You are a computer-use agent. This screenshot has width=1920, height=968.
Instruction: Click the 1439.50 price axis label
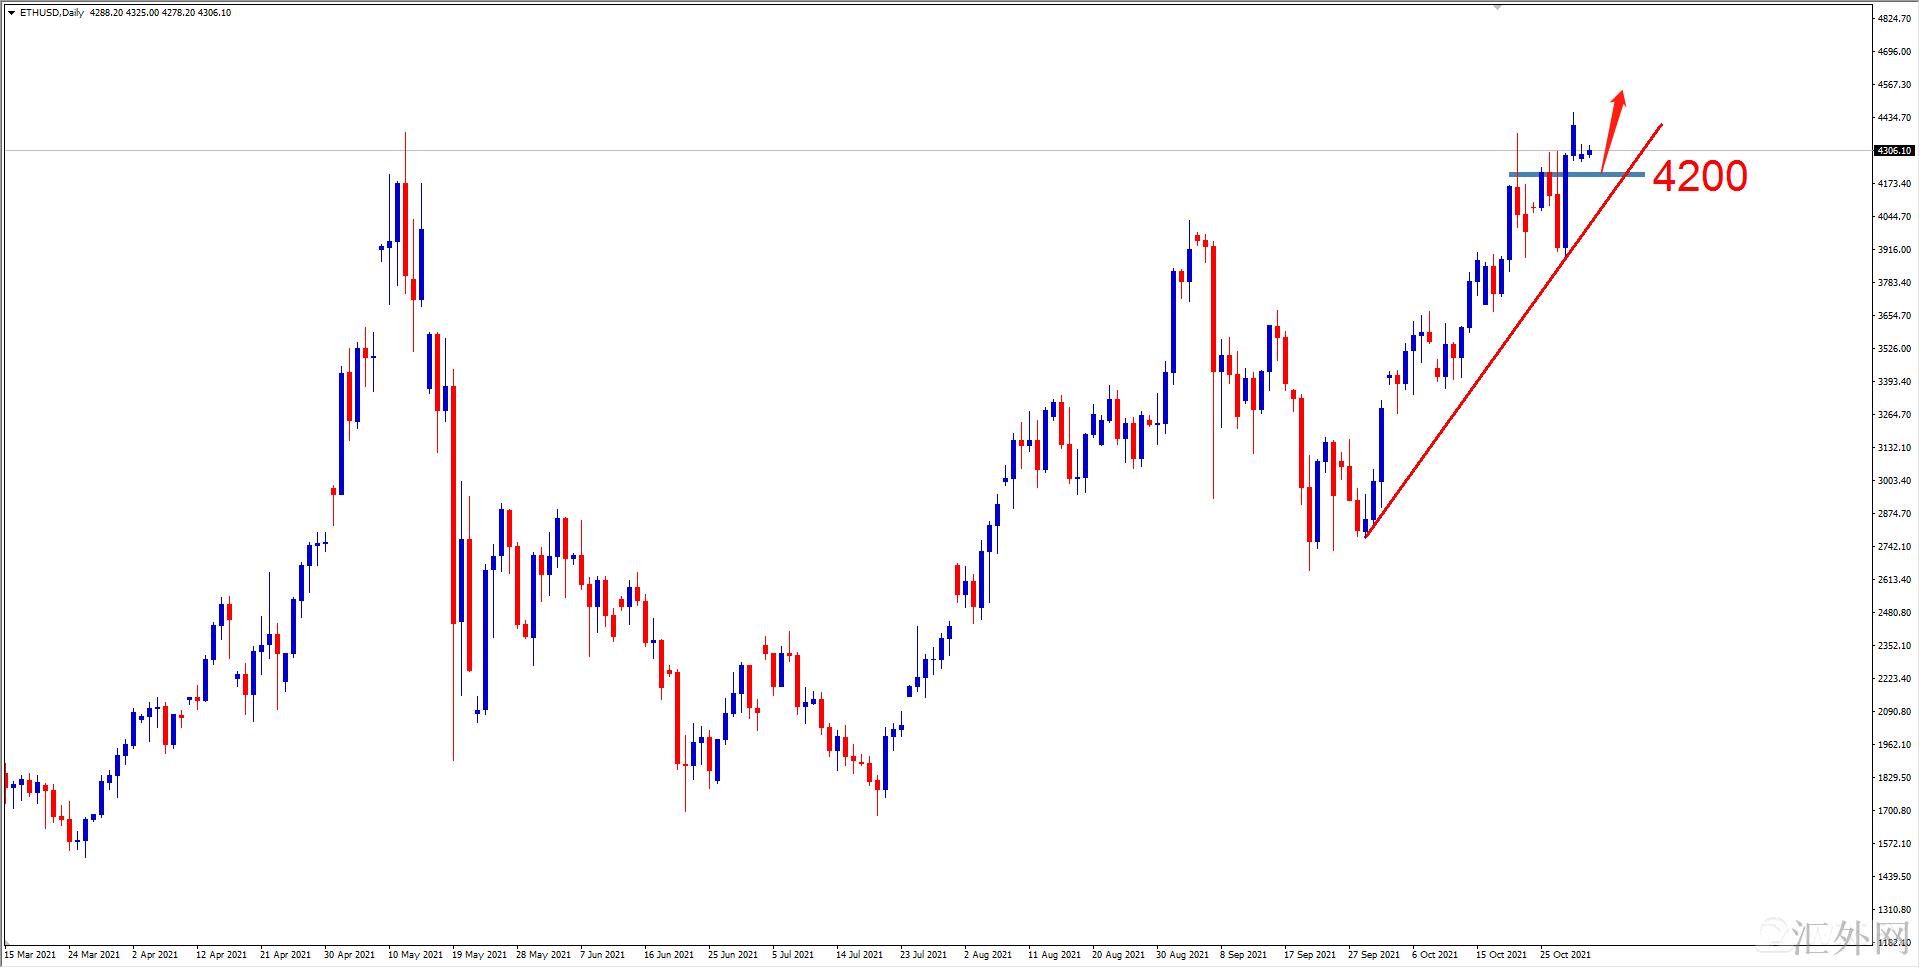pos(1894,877)
